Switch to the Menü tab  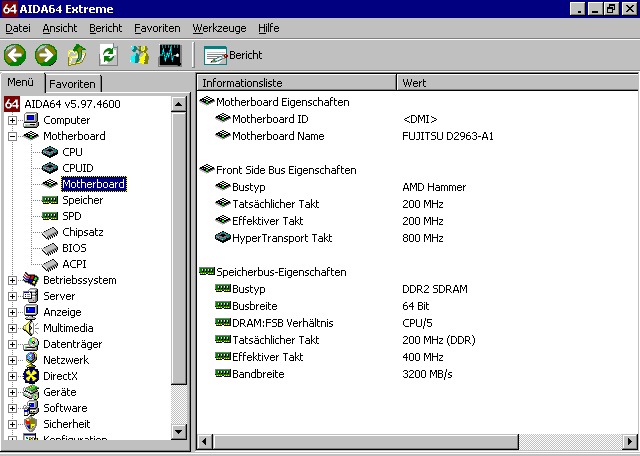click(x=21, y=83)
